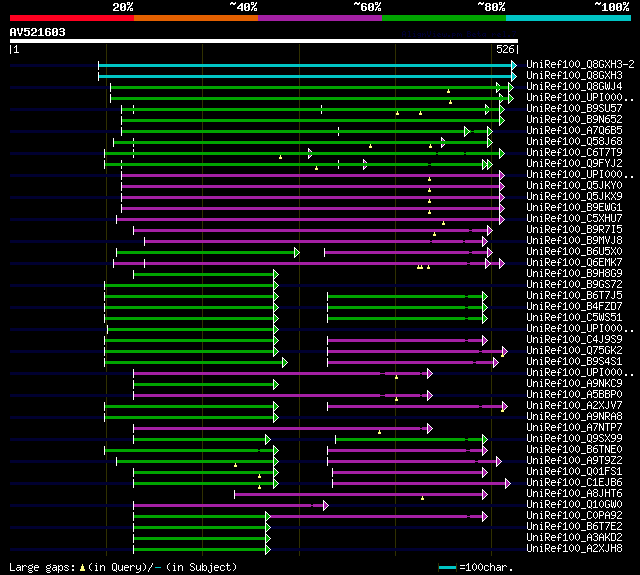This screenshot has height=575, width=640.
Task: Click the UniRef100_A2XJV7 label
Action: pyautogui.click(x=574, y=406)
